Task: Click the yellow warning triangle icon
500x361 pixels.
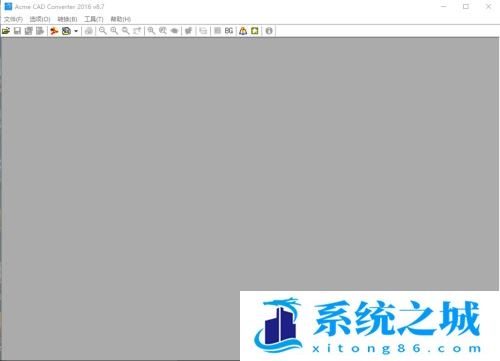Action: coord(243,31)
